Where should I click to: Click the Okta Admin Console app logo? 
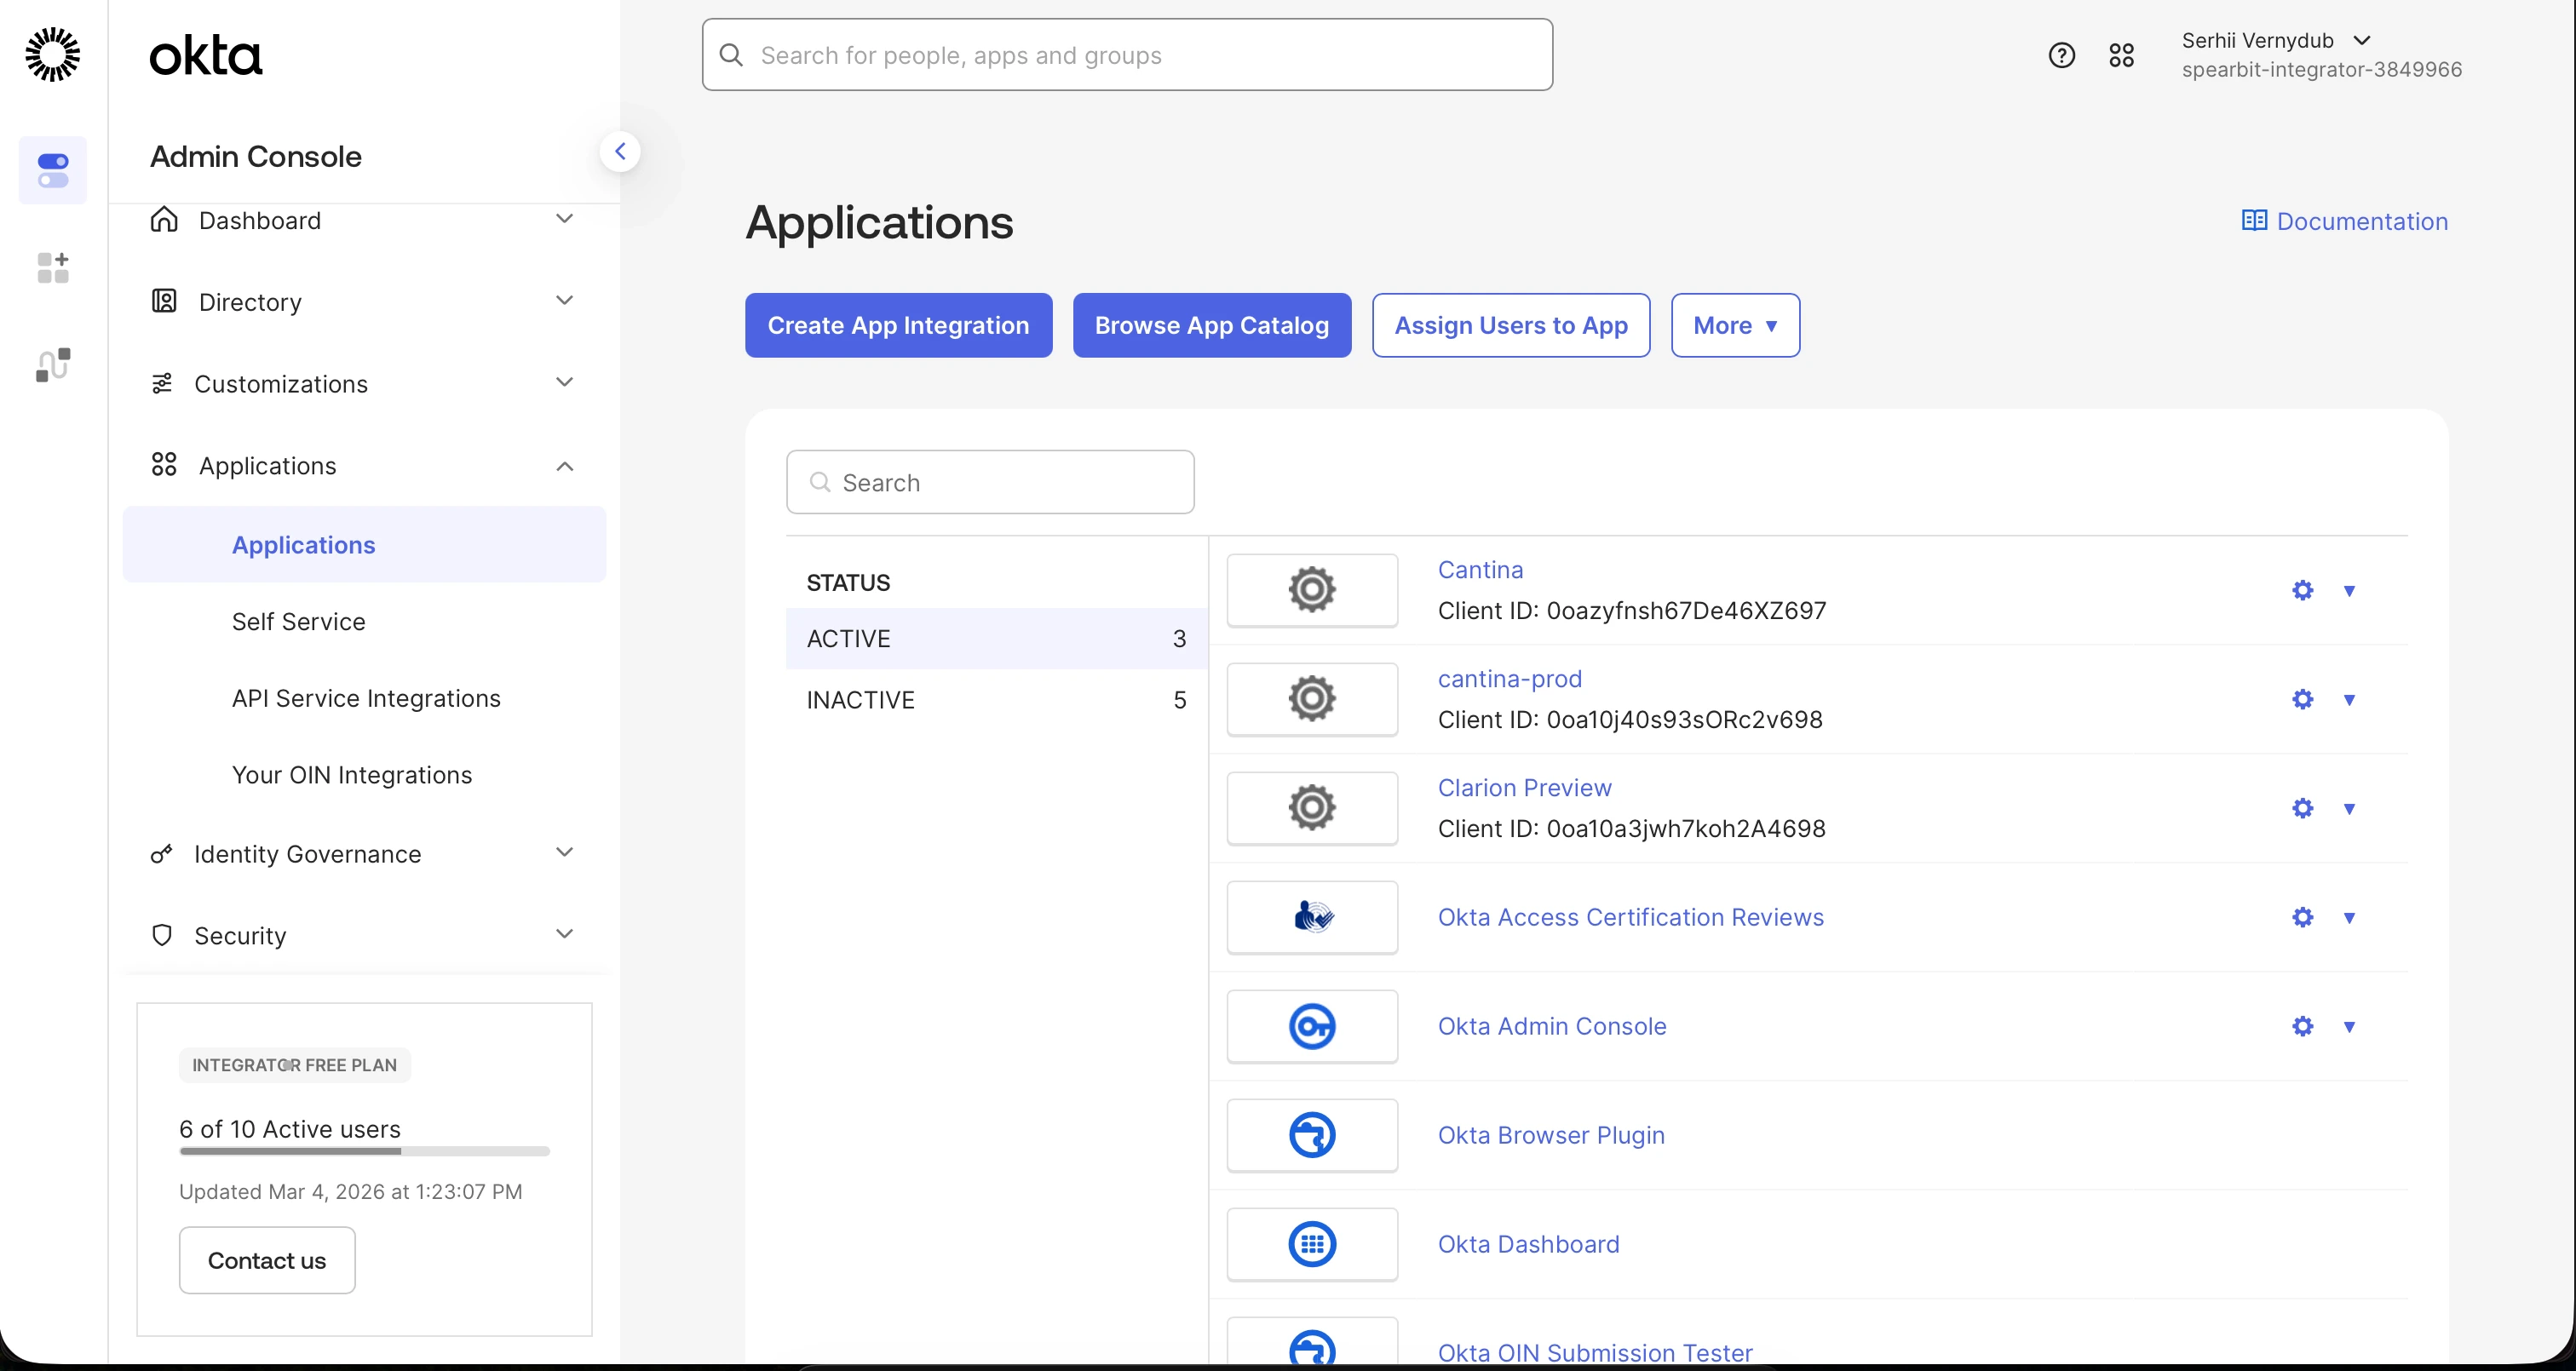point(1311,1026)
